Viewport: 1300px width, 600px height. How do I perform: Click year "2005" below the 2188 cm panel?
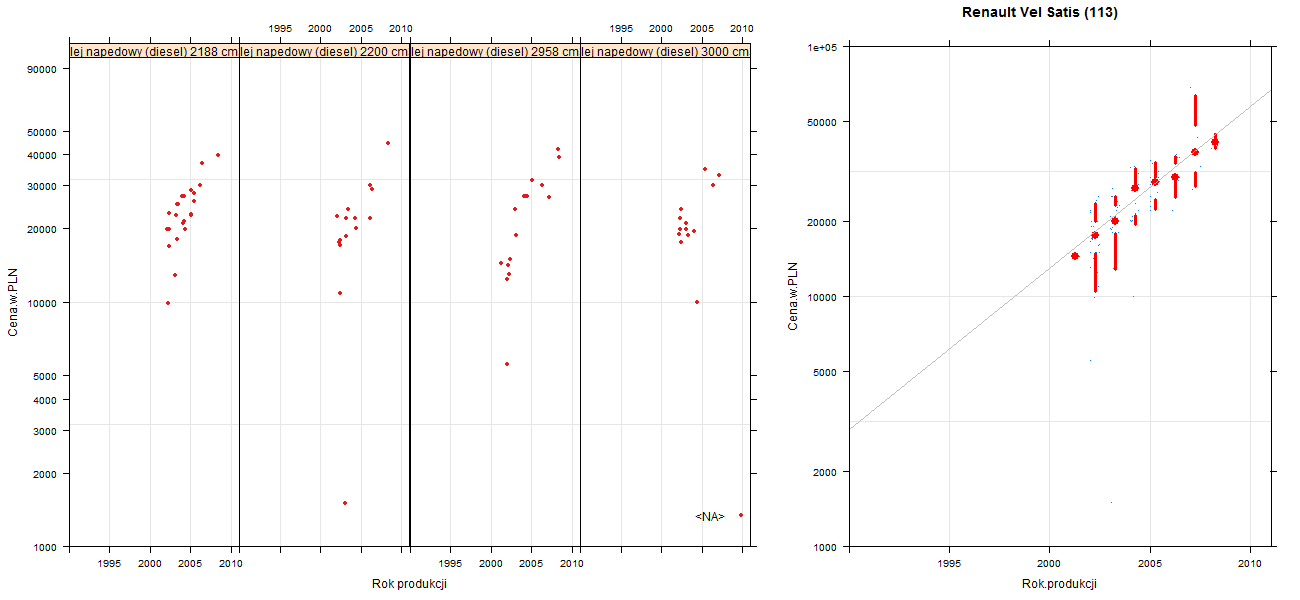point(191,564)
